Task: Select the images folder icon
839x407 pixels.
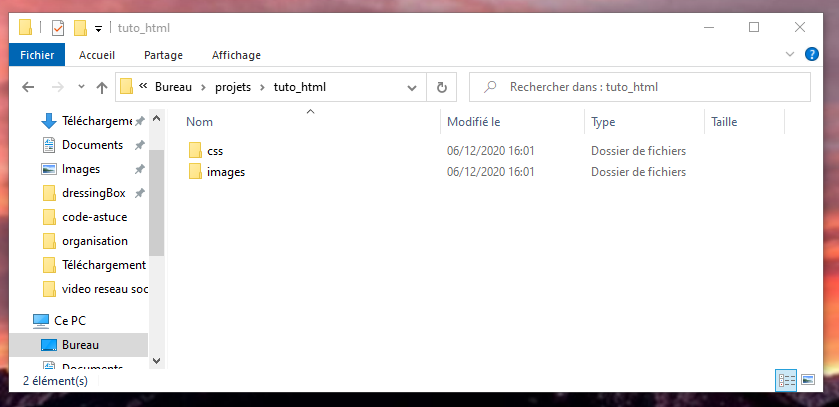Action: 195,172
